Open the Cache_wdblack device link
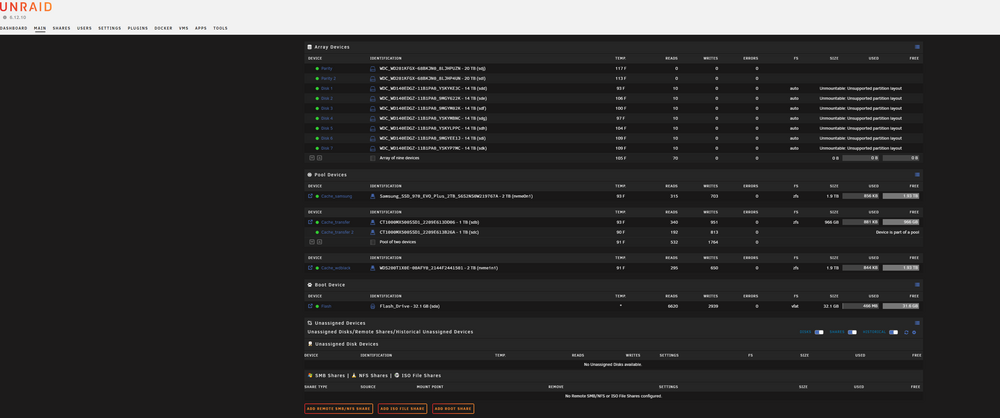Screen dimensions: 1000x418 [335, 268]
